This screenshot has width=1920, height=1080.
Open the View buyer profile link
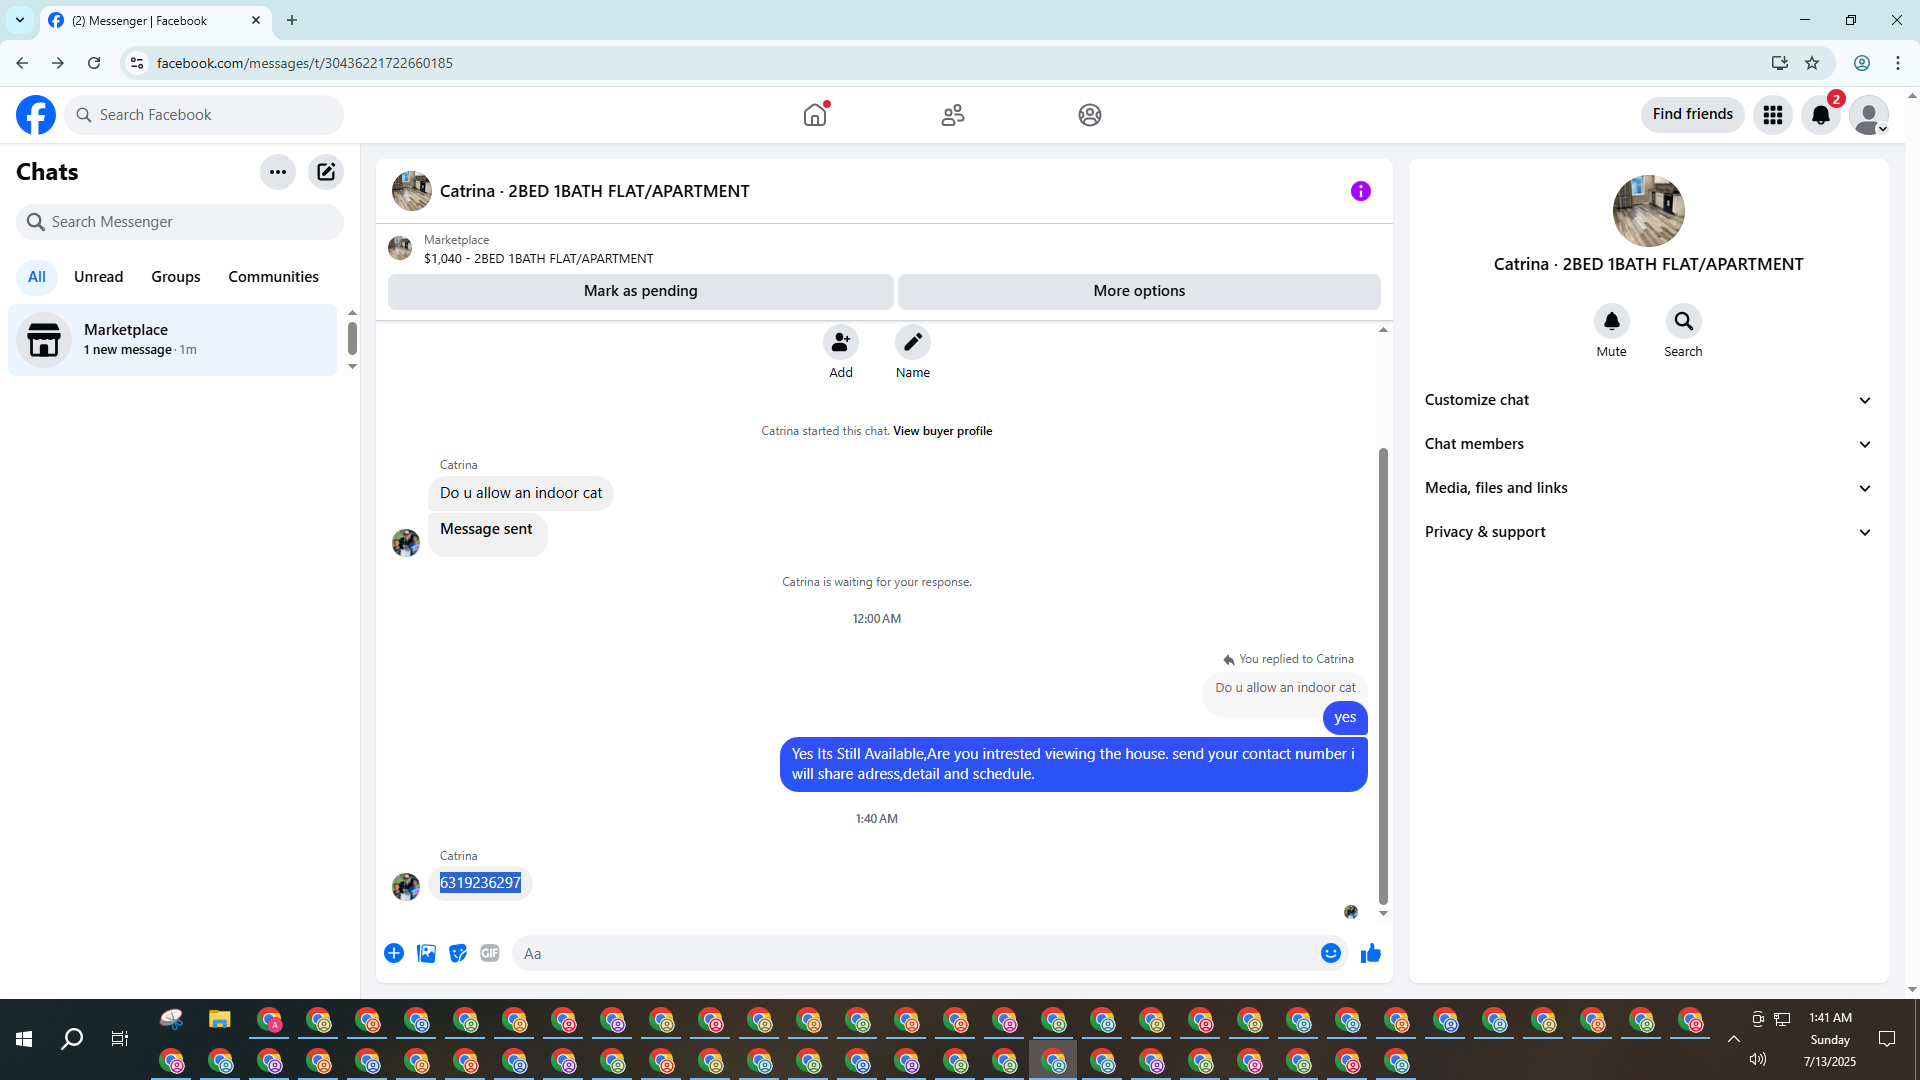(942, 431)
